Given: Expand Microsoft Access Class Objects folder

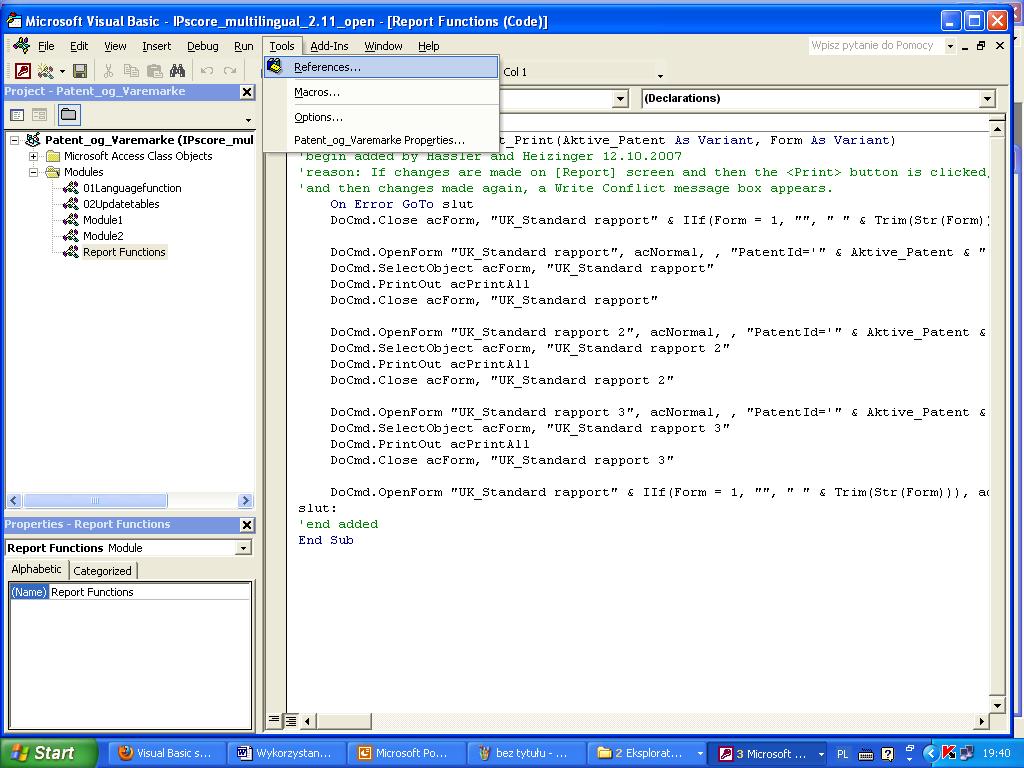Looking at the screenshot, I should click(33, 156).
